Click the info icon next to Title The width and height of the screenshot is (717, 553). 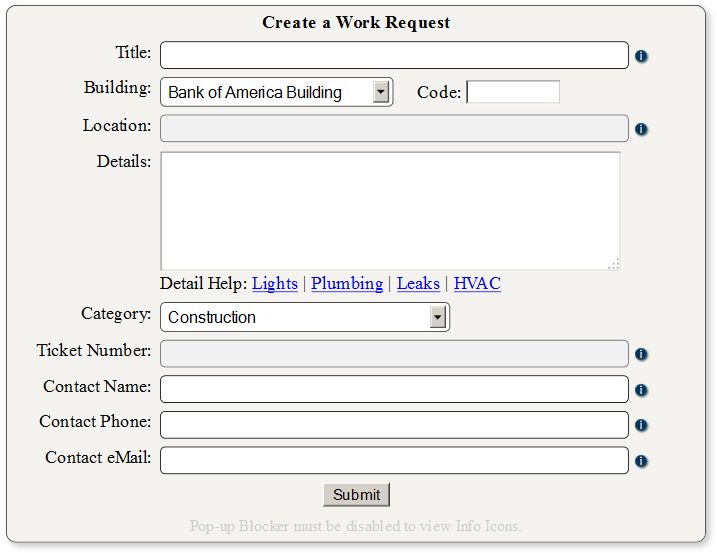641,56
